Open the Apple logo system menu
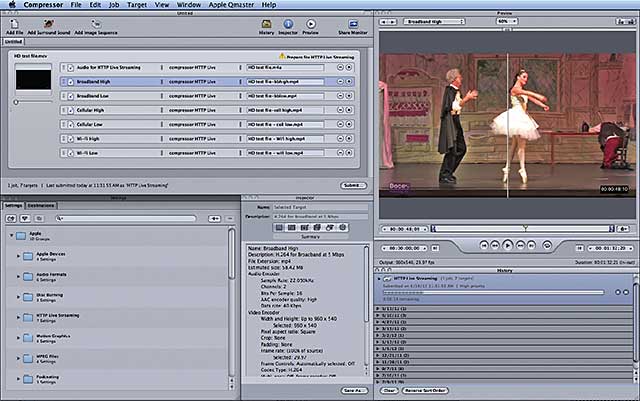The image size is (640, 401). pos(12,4)
